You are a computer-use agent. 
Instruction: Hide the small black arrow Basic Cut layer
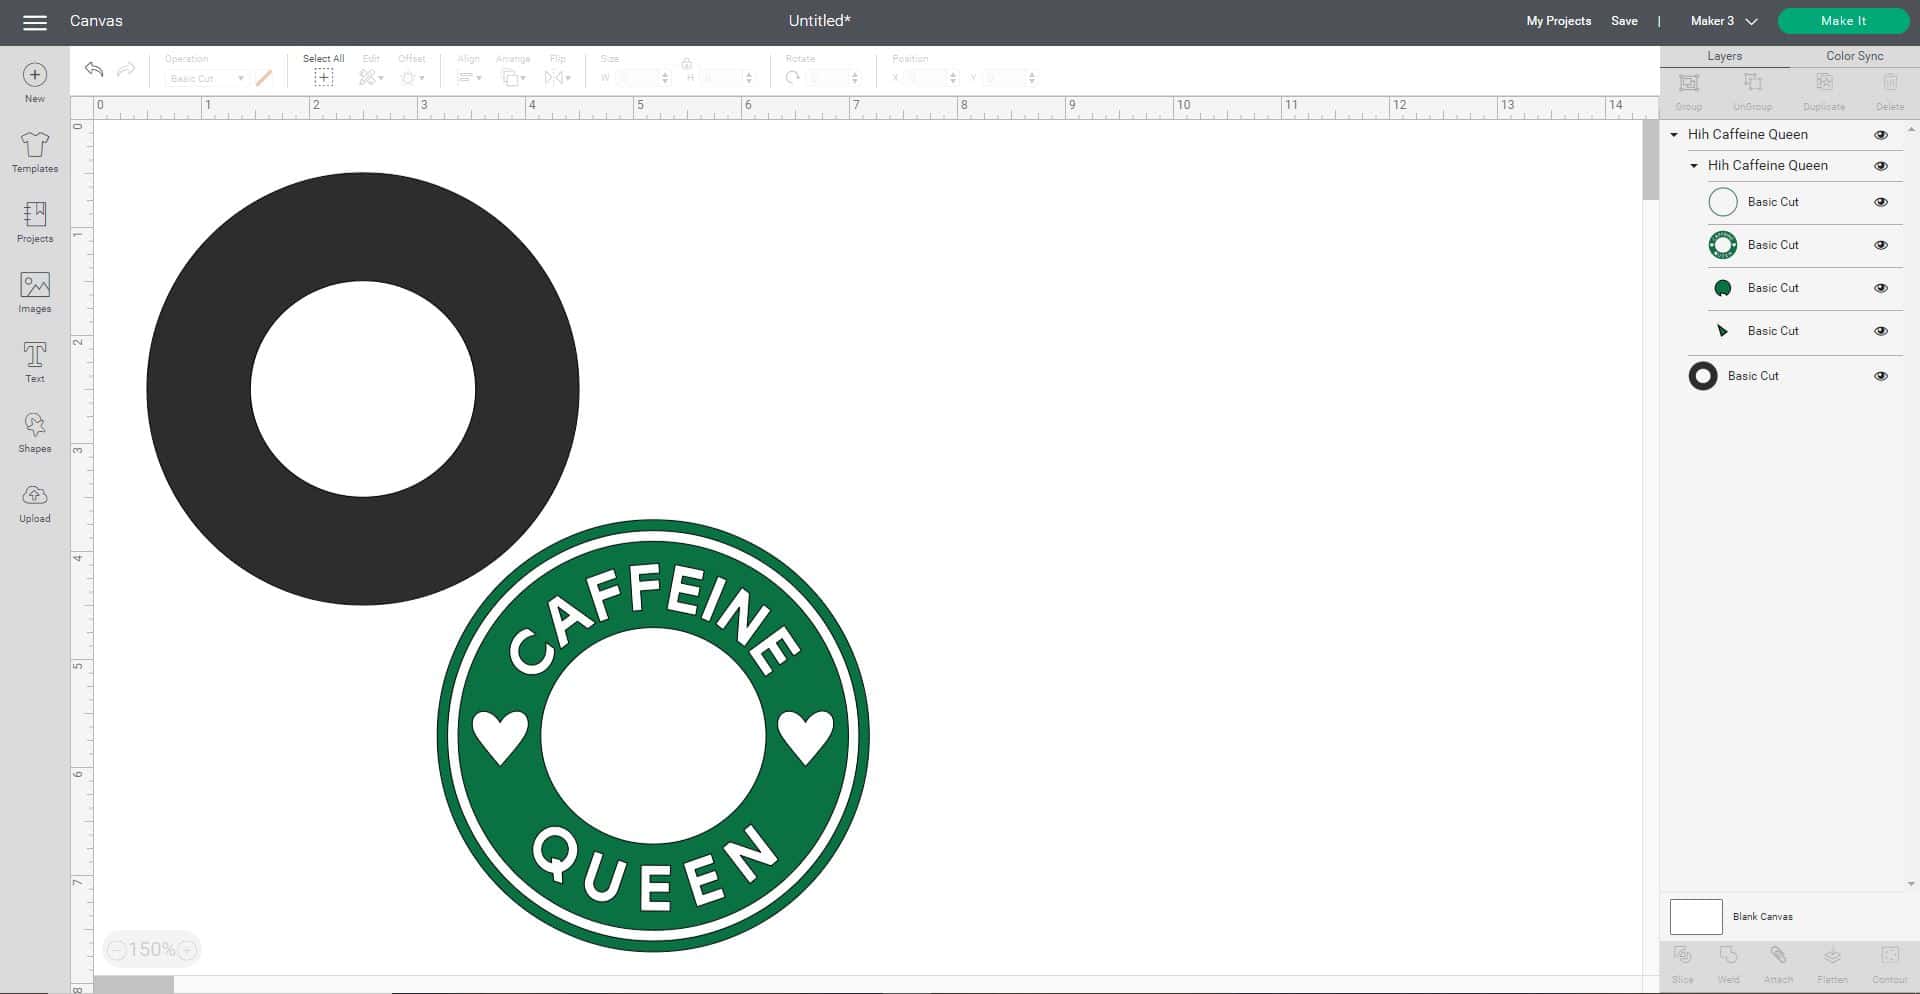click(x=1881, y=331)
